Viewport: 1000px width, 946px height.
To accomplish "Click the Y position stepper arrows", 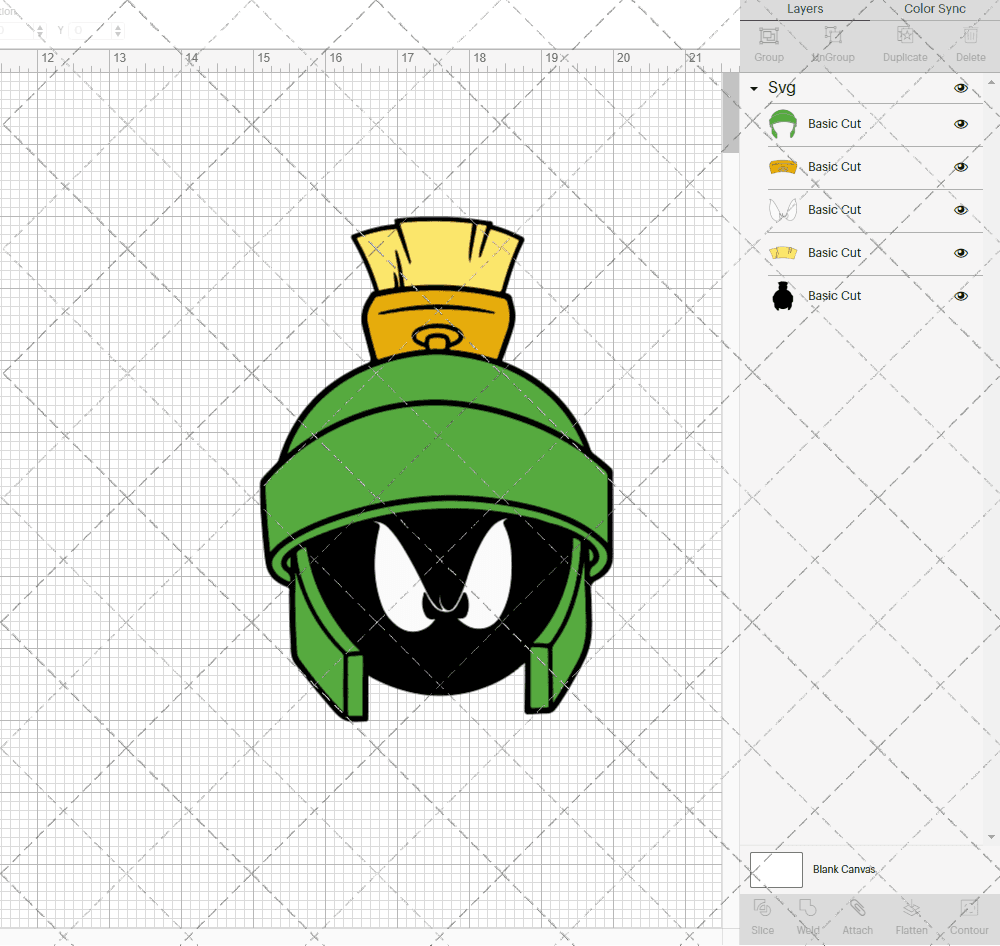I will click(x=118, y=30).
